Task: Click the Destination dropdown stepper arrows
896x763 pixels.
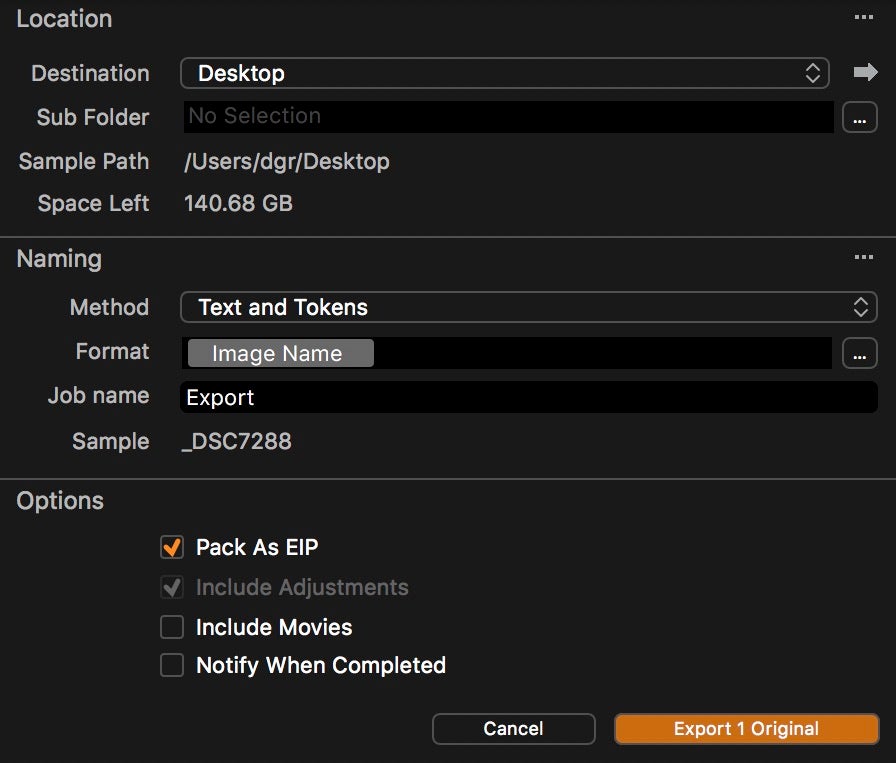Action: (813, 73)
